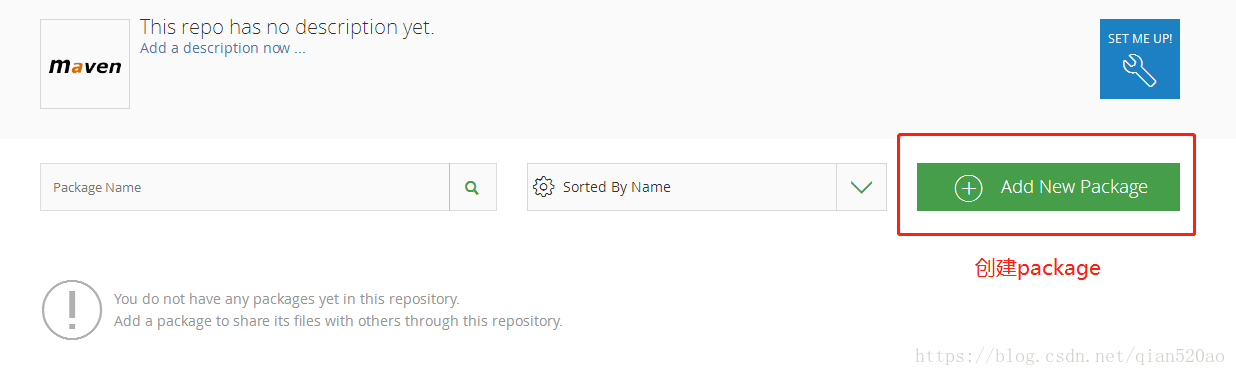
Task: Click the Add New Package button text
Action: [x=1074, y=187]
